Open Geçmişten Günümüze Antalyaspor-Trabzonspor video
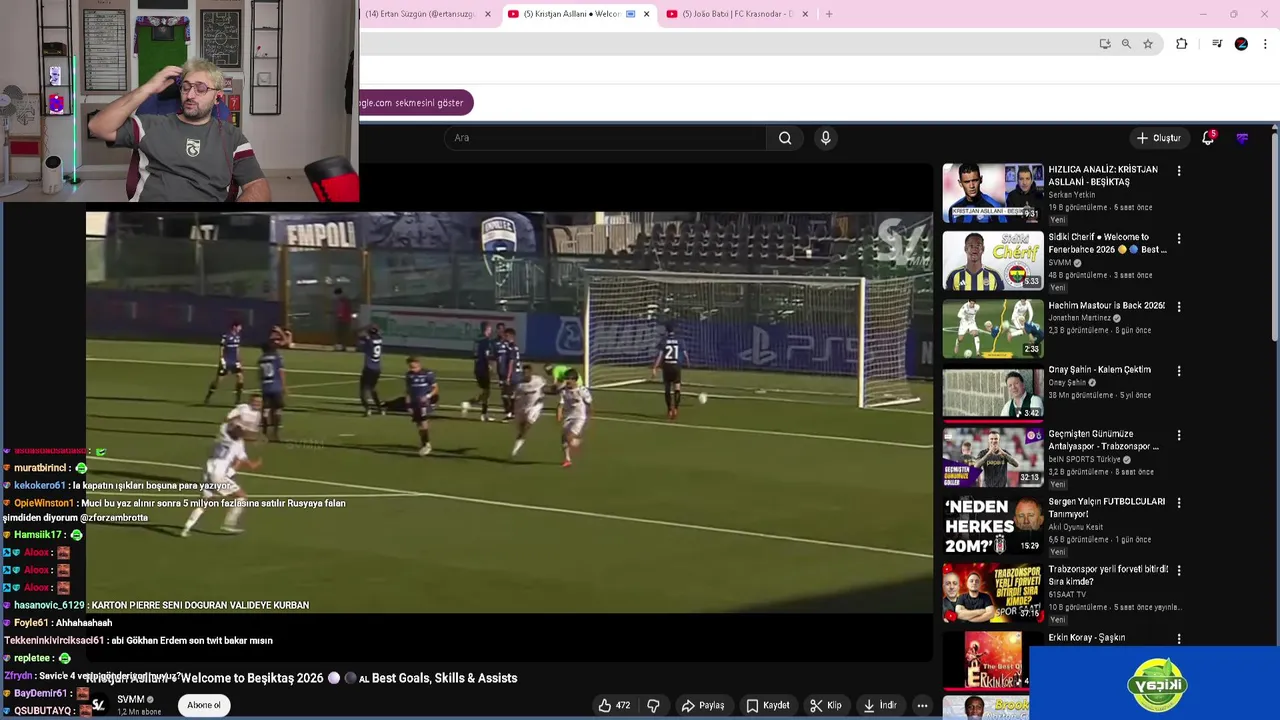Screen dimensions: 1280x720 tap(1103, 440)
